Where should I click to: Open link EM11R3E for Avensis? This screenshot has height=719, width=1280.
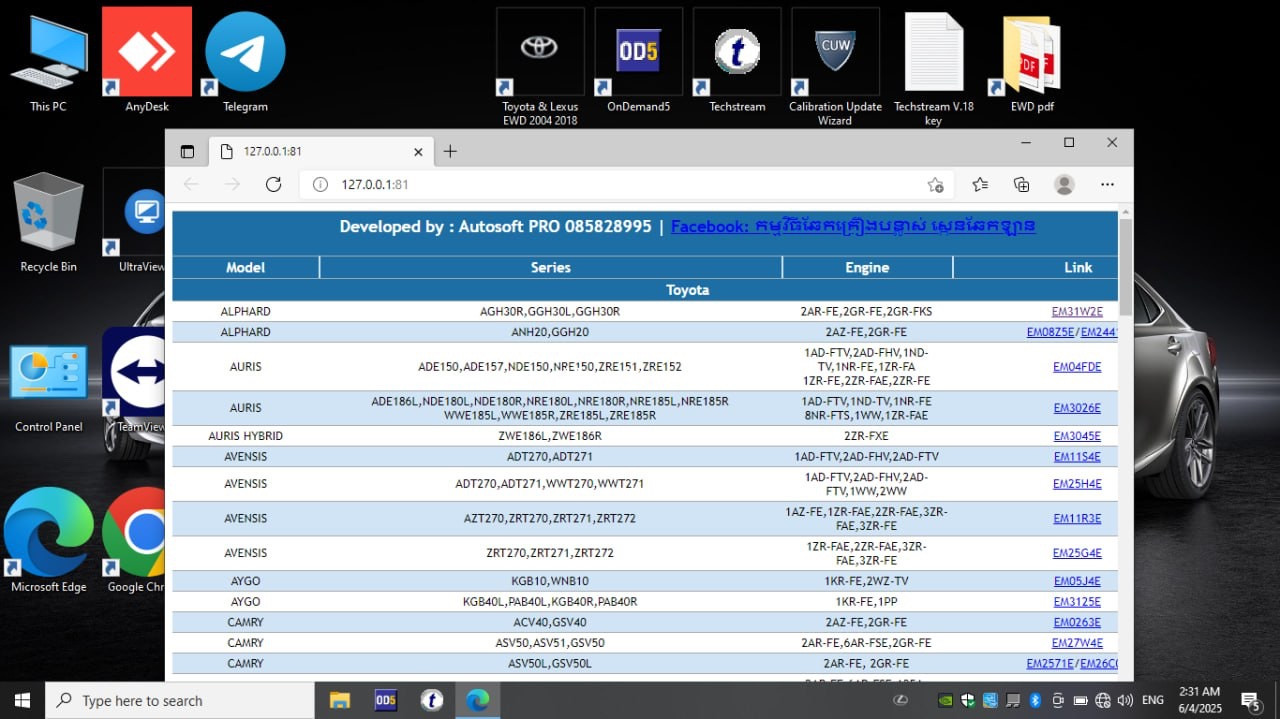(x=1077, y=519)
